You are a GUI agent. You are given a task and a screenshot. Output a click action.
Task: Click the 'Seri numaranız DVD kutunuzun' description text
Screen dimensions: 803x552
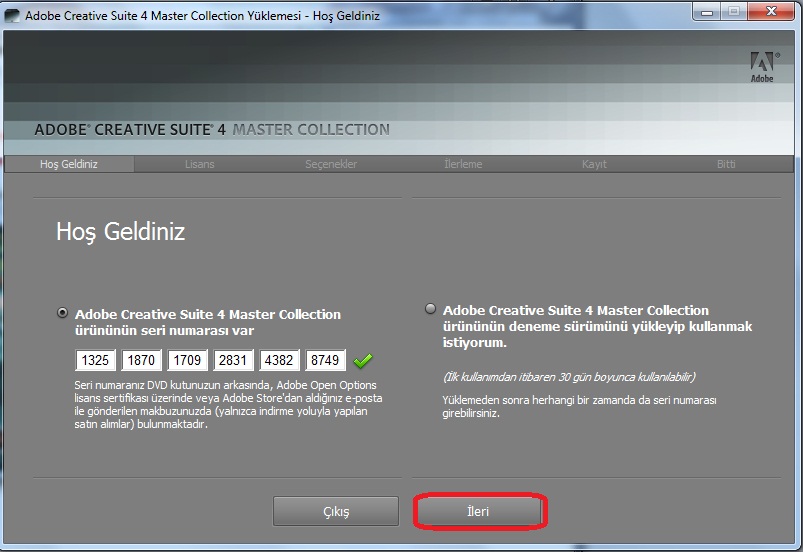tap(228, 405)
